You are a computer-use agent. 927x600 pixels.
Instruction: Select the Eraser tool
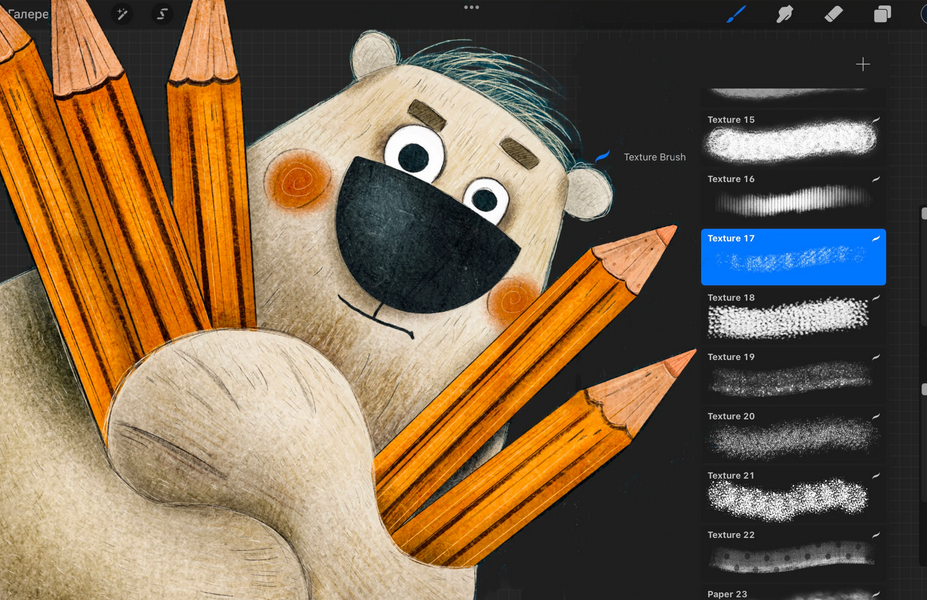[x=833, y=14]
